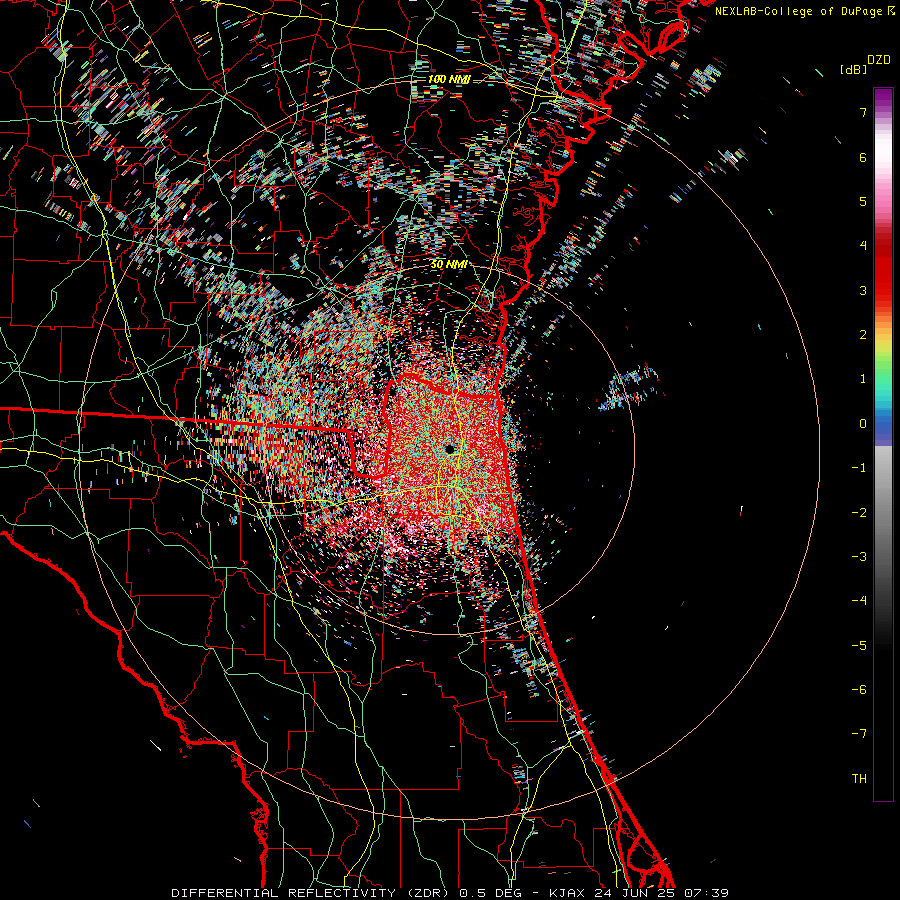Click the -1 value on the color scale

tap(859, 468)
